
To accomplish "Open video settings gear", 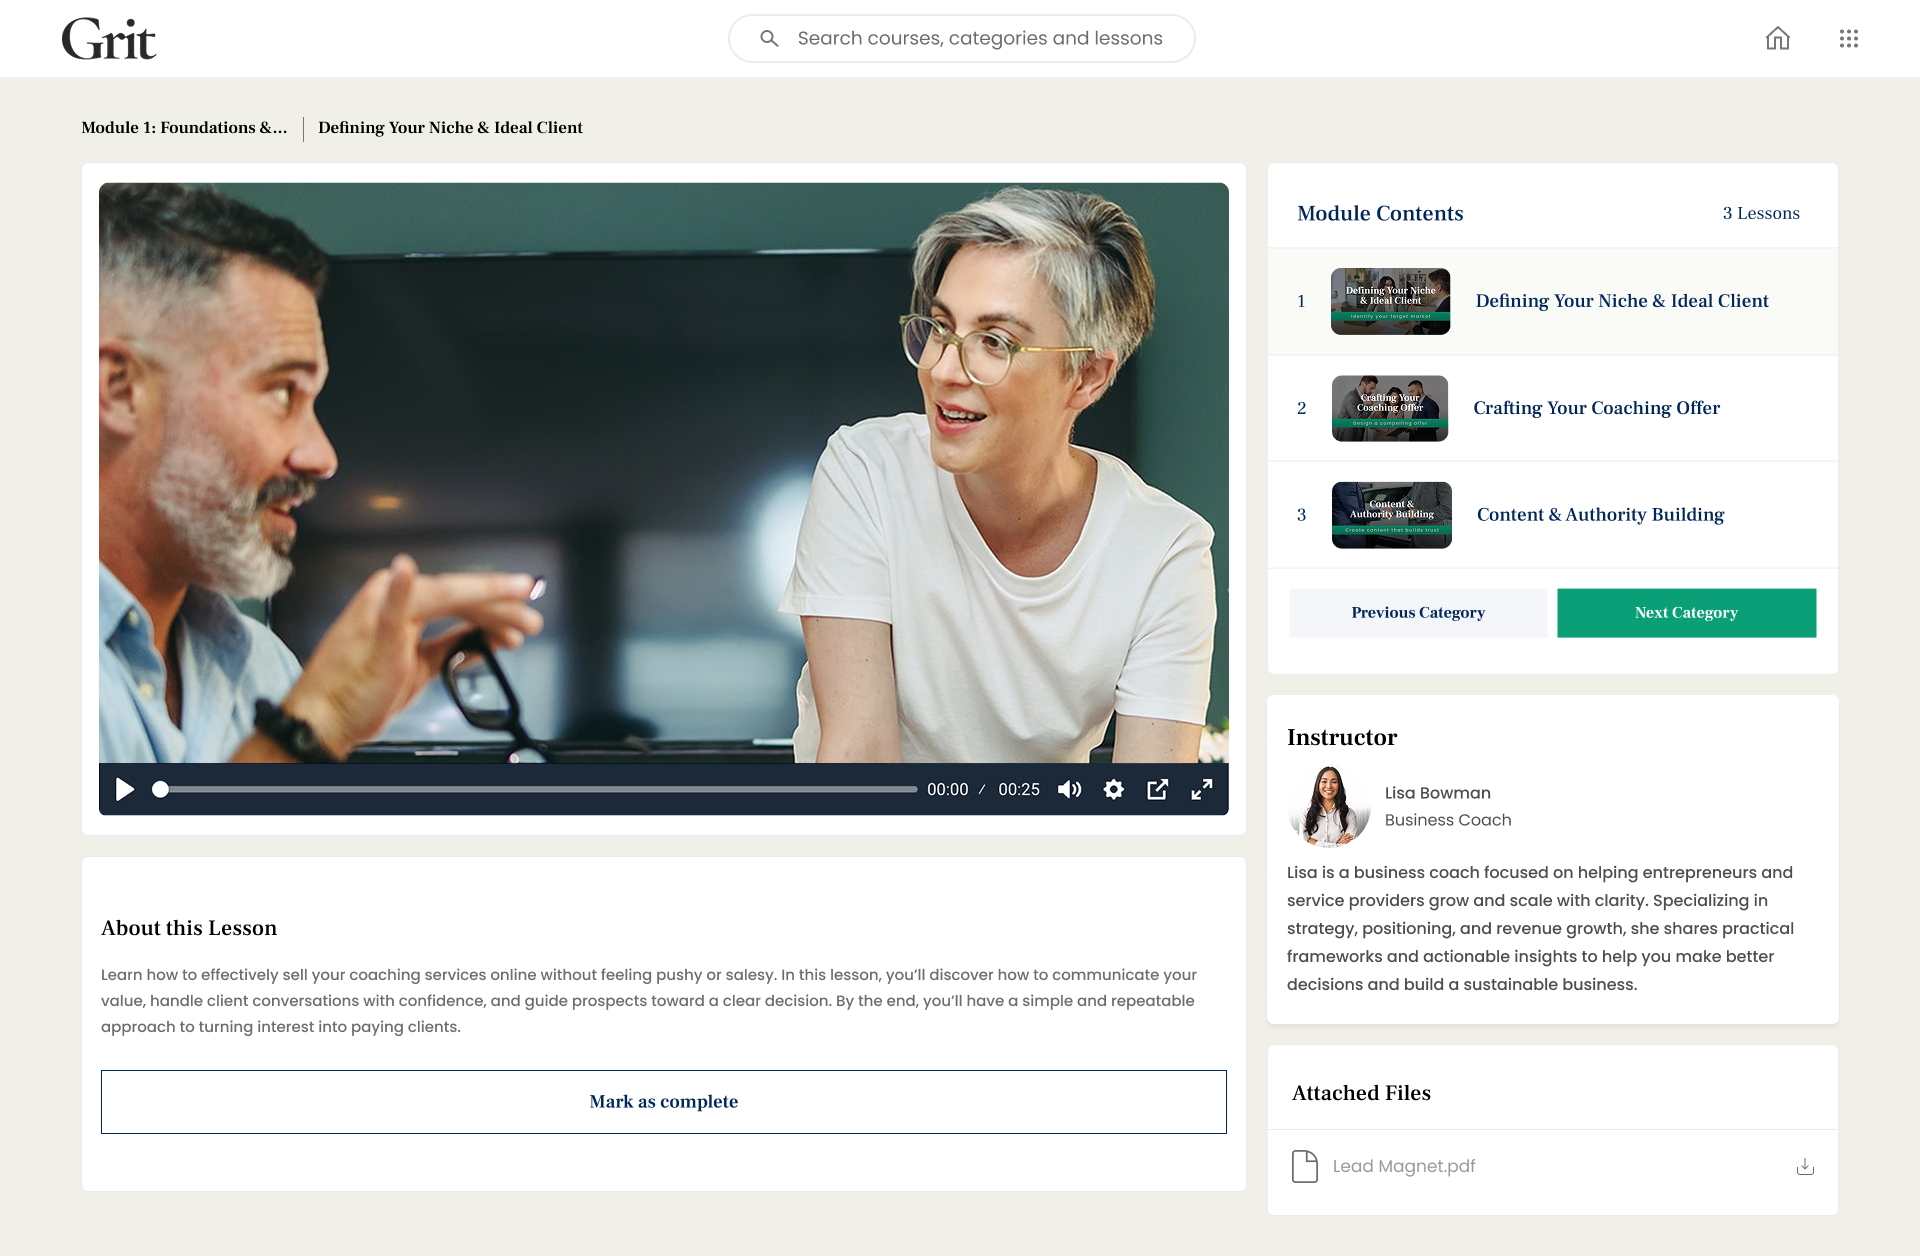I will point(1113,790).
